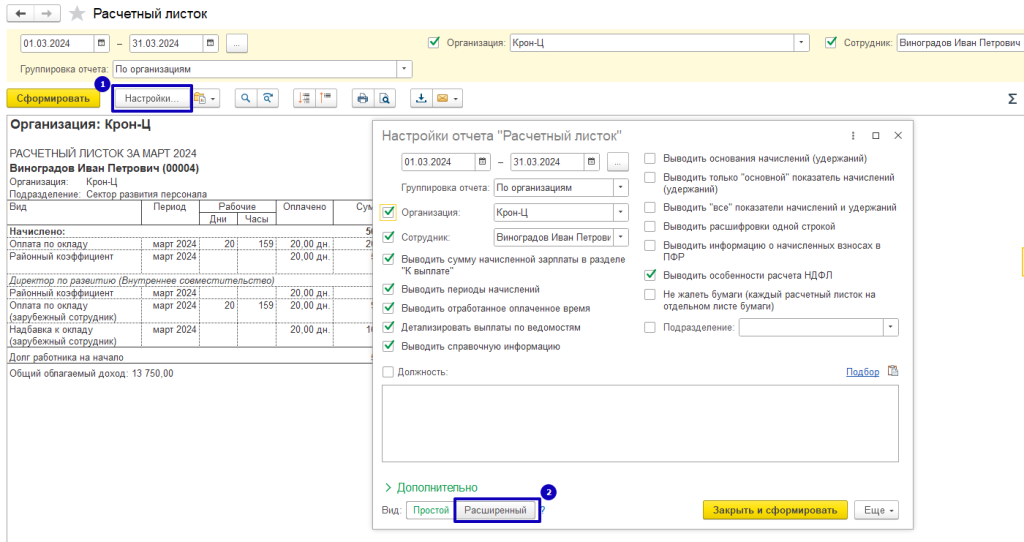1024x542 pixels.
Task: Go back with the left arrow button
Action: [x=21, y=13]
